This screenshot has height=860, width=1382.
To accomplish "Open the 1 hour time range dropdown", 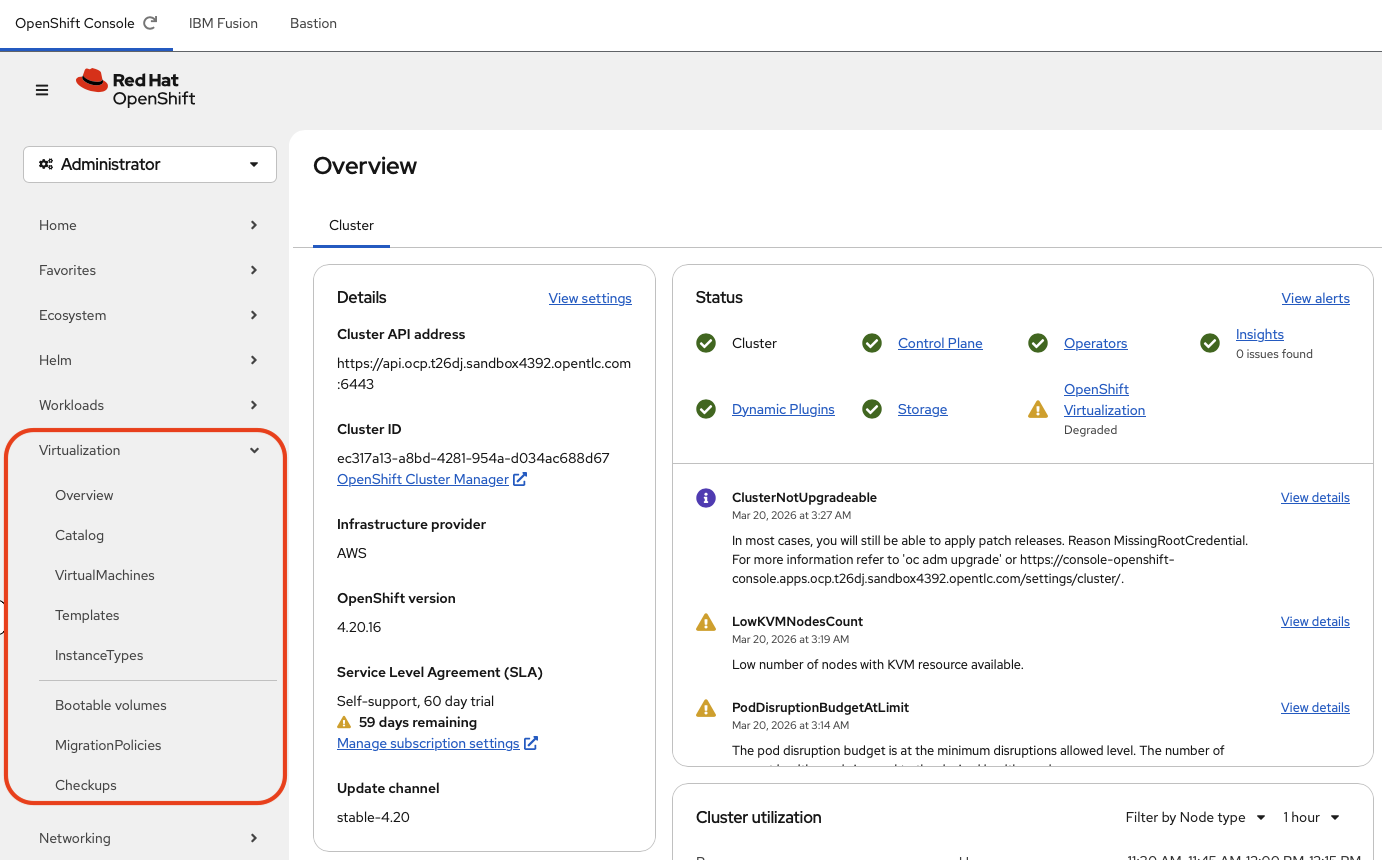I will pyautogui.click(x=1311, y=817).
